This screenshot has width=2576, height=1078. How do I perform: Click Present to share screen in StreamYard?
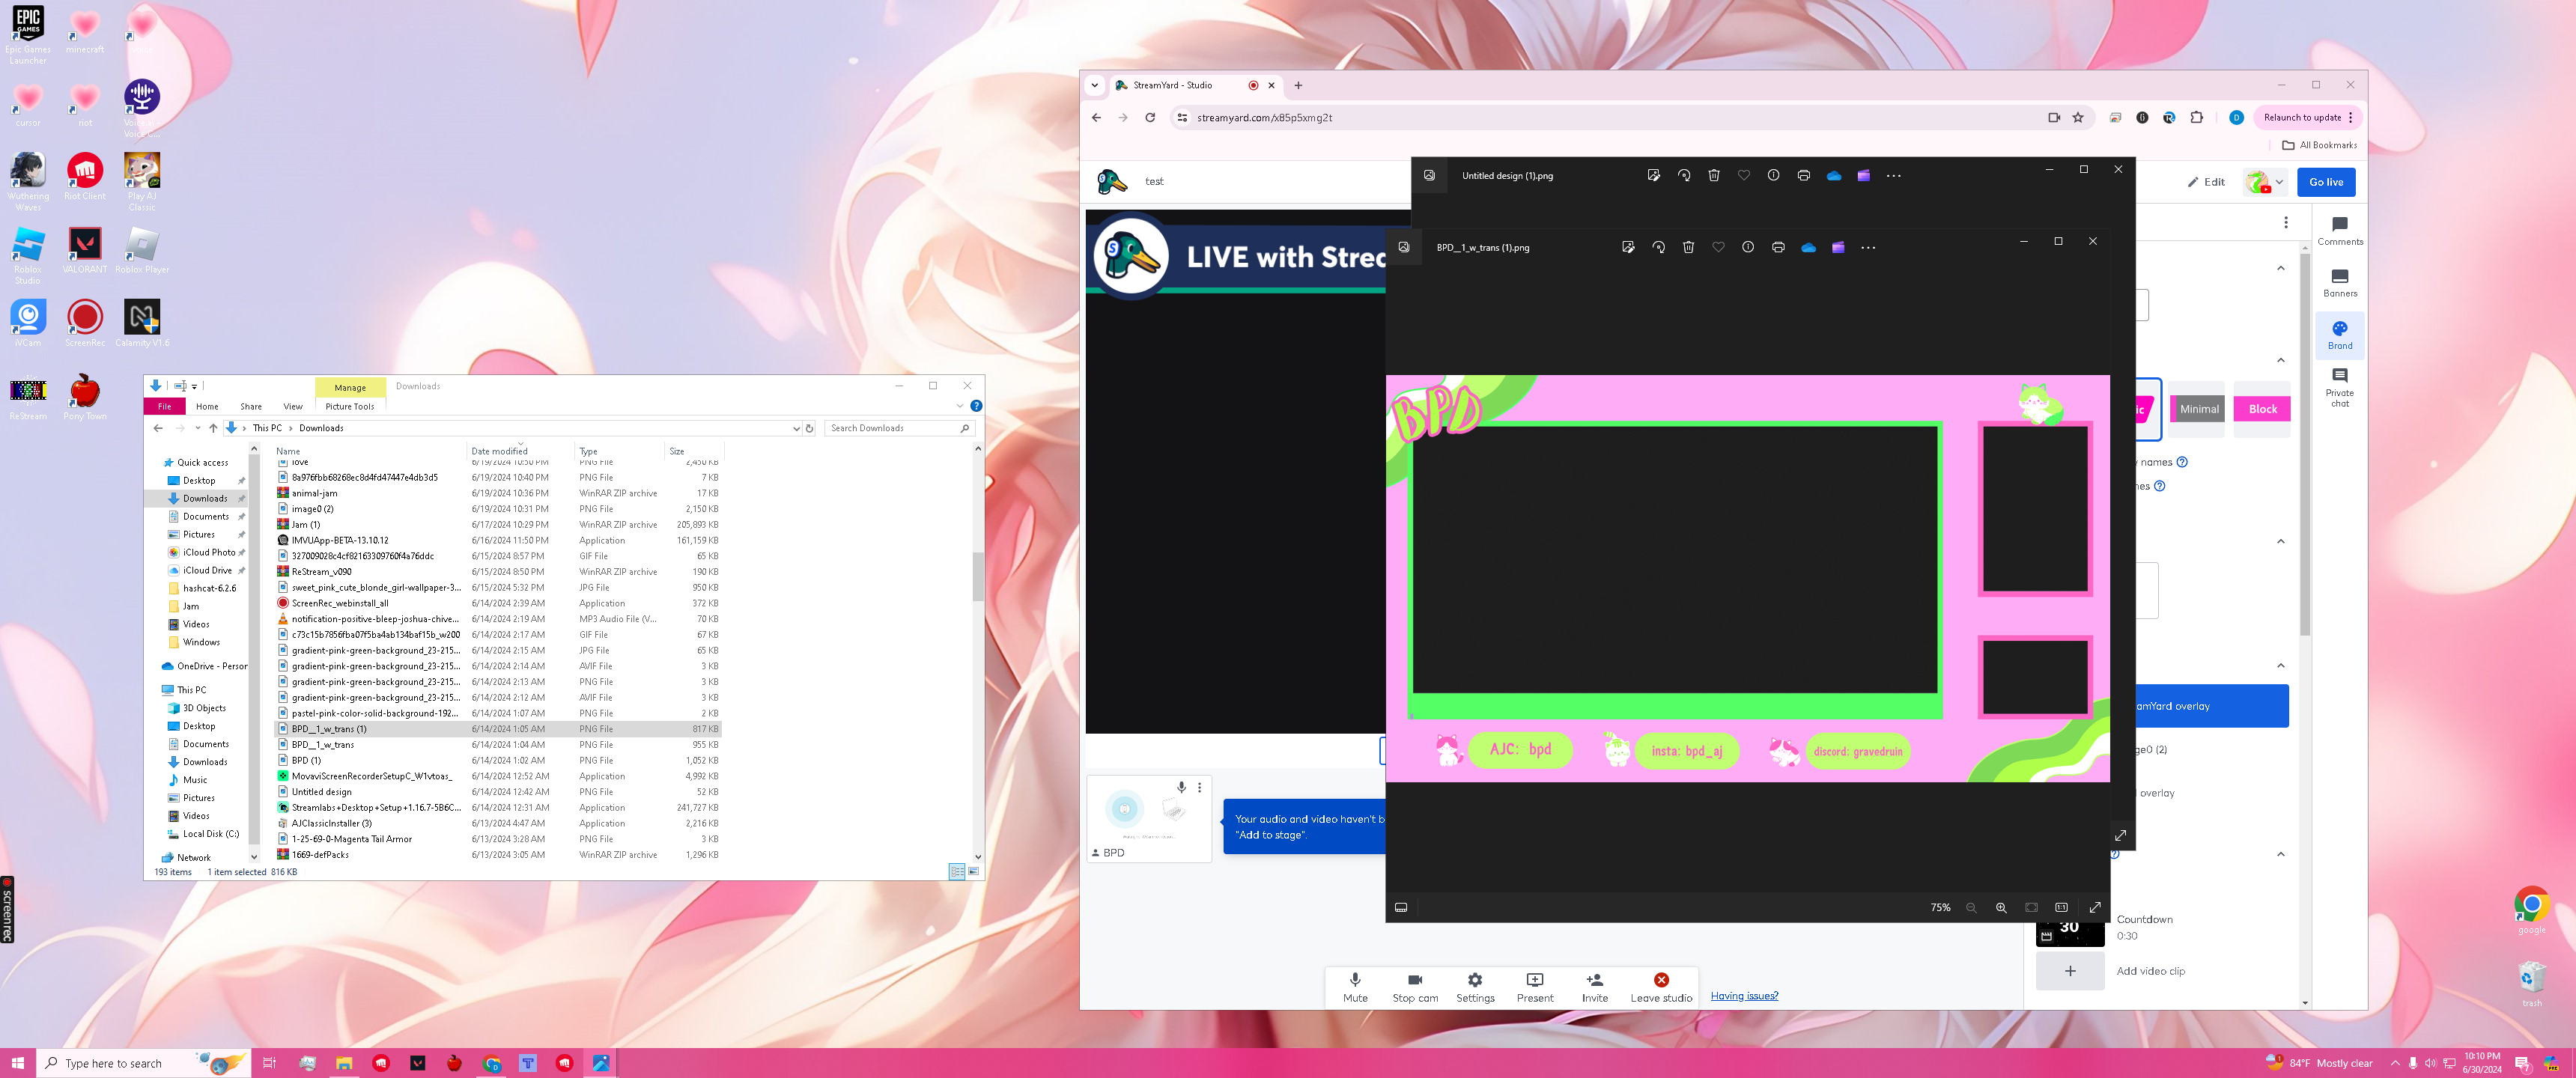(1535, 986)
